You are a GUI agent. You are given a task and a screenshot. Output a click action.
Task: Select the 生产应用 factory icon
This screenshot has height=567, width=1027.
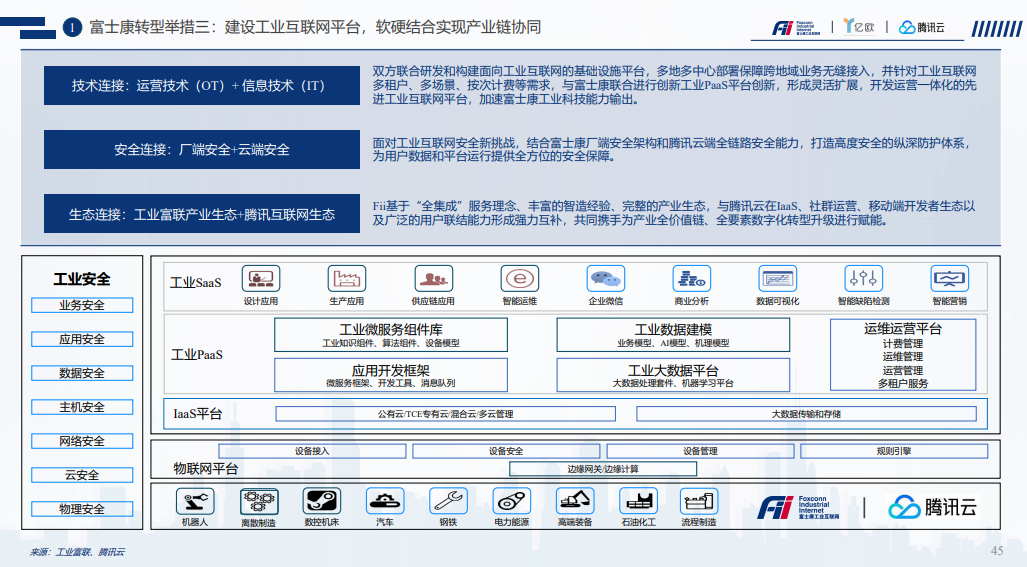click(x=346, y=278)
